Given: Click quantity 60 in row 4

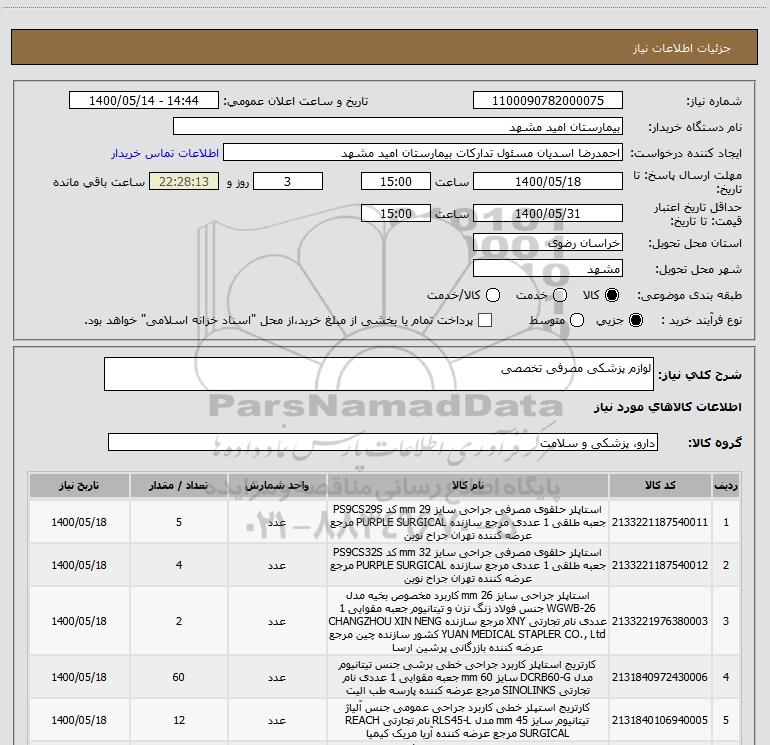Looking at the screenshot, I should [179, 677].
